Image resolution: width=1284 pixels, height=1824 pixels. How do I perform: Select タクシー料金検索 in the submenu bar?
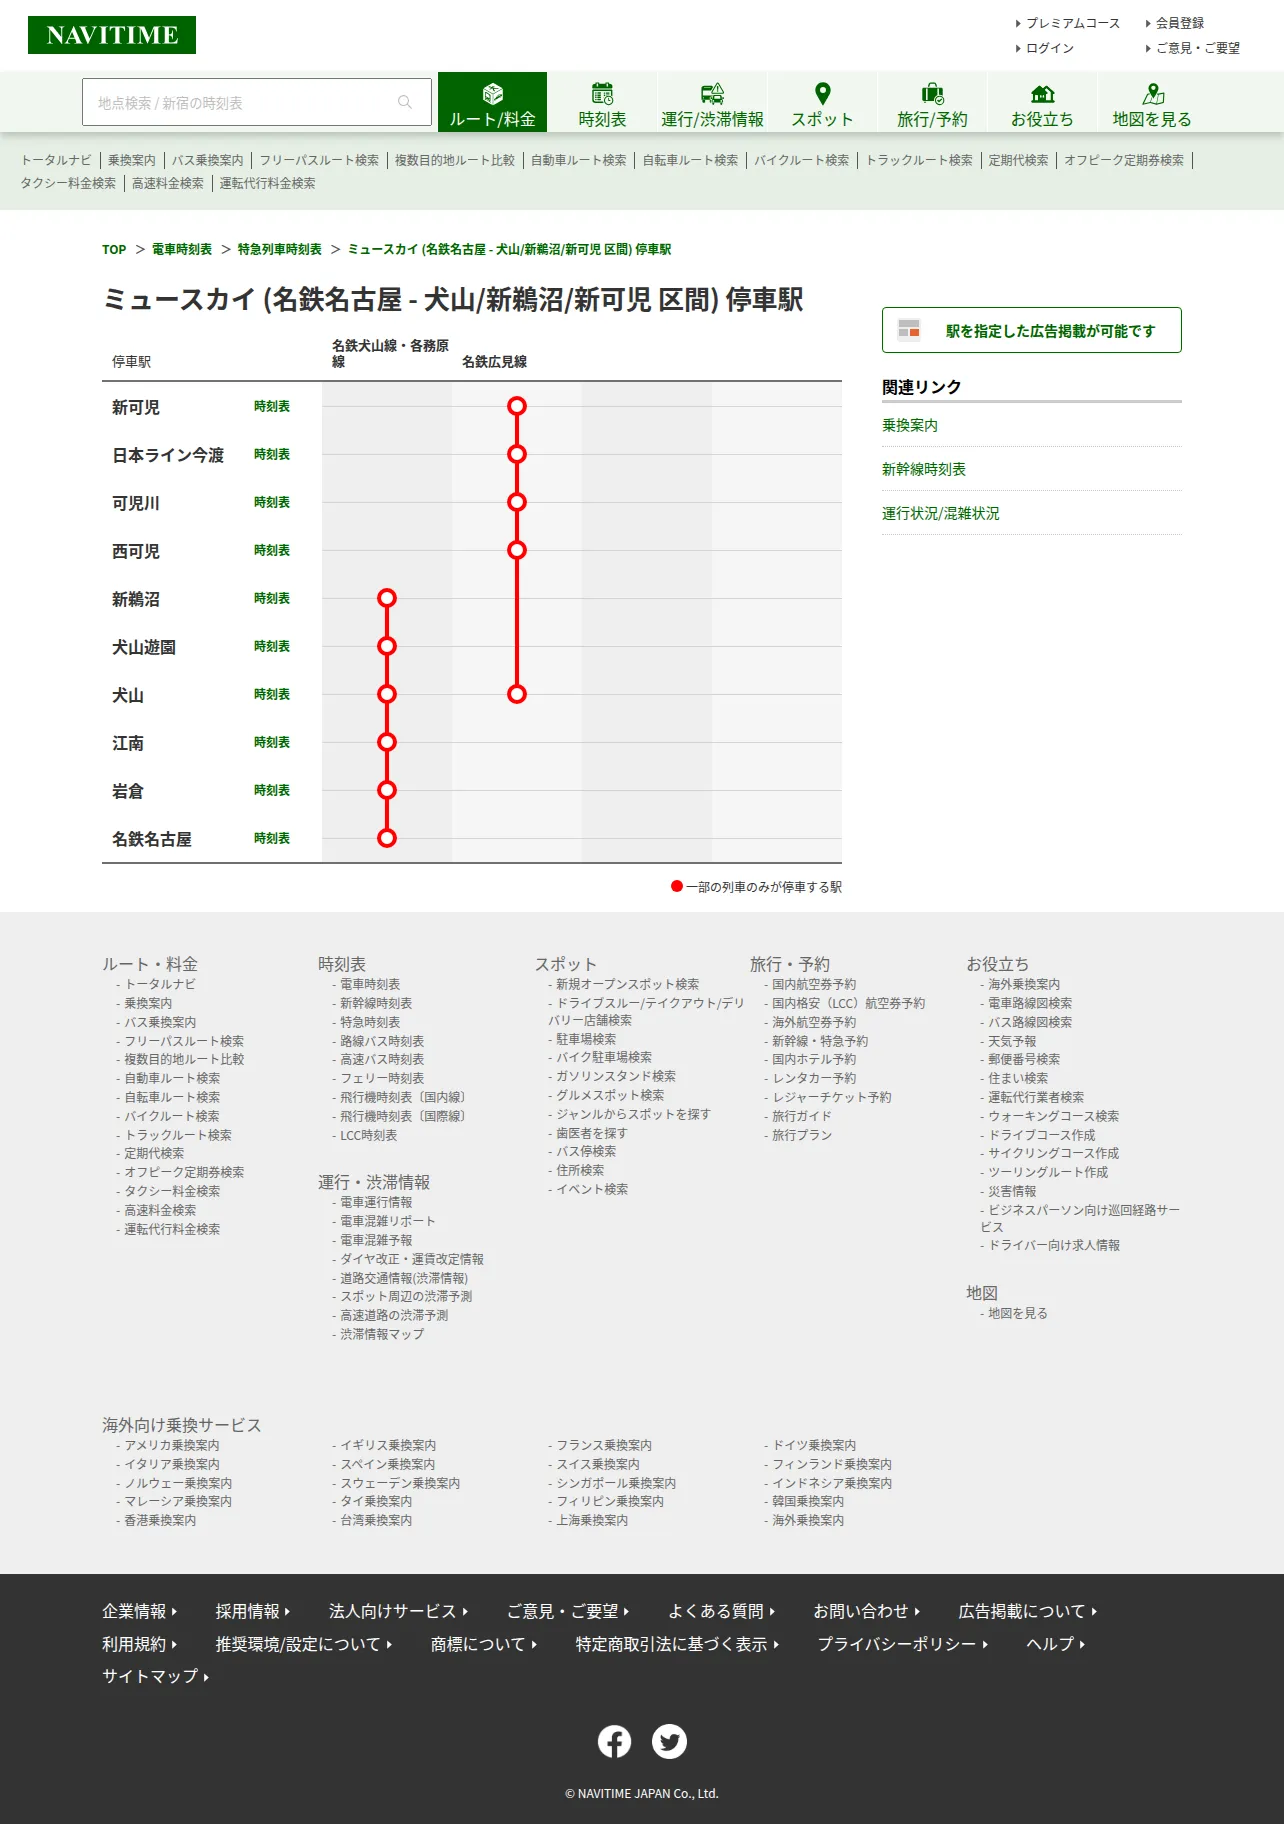point(68,183)
